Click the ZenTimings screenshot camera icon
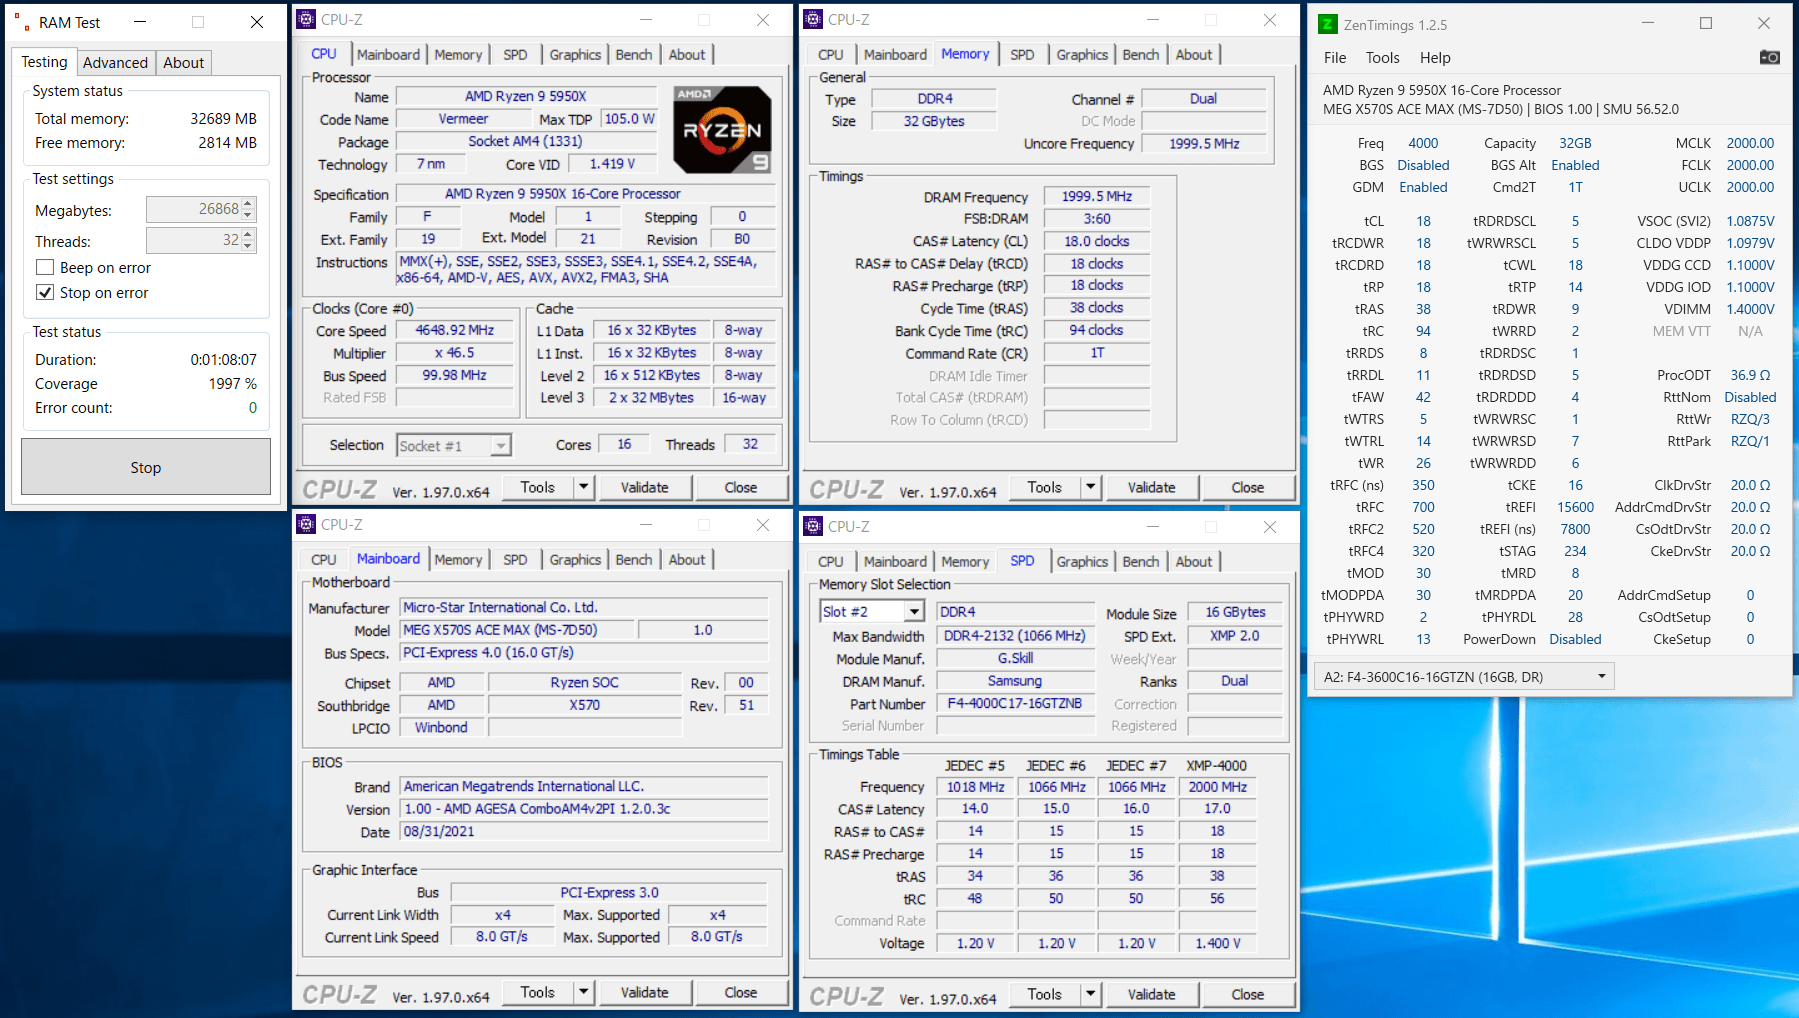The image size is (1799, 1018). pyautogui.click(x=1769, y=57)
